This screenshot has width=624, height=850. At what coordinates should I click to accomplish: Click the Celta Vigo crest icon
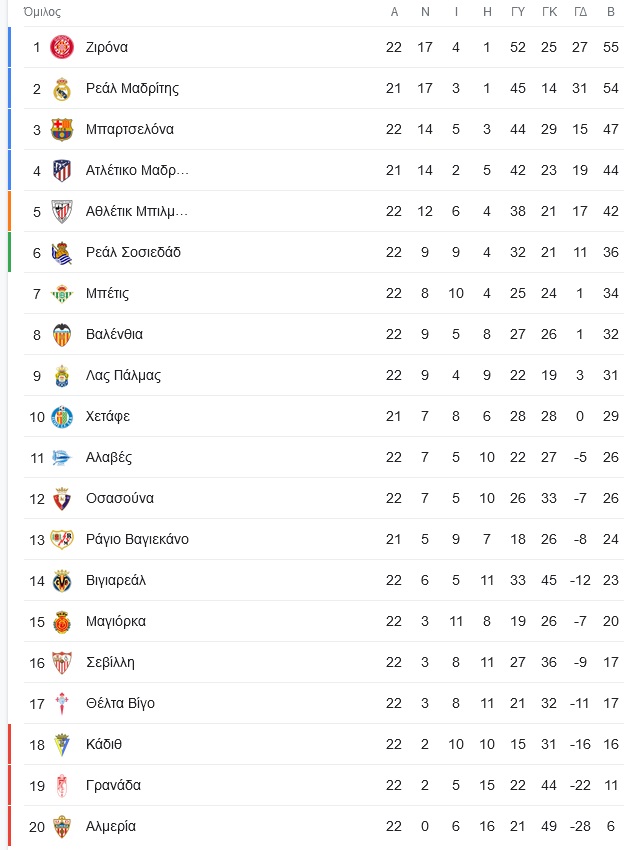click(x=62, y=704)
